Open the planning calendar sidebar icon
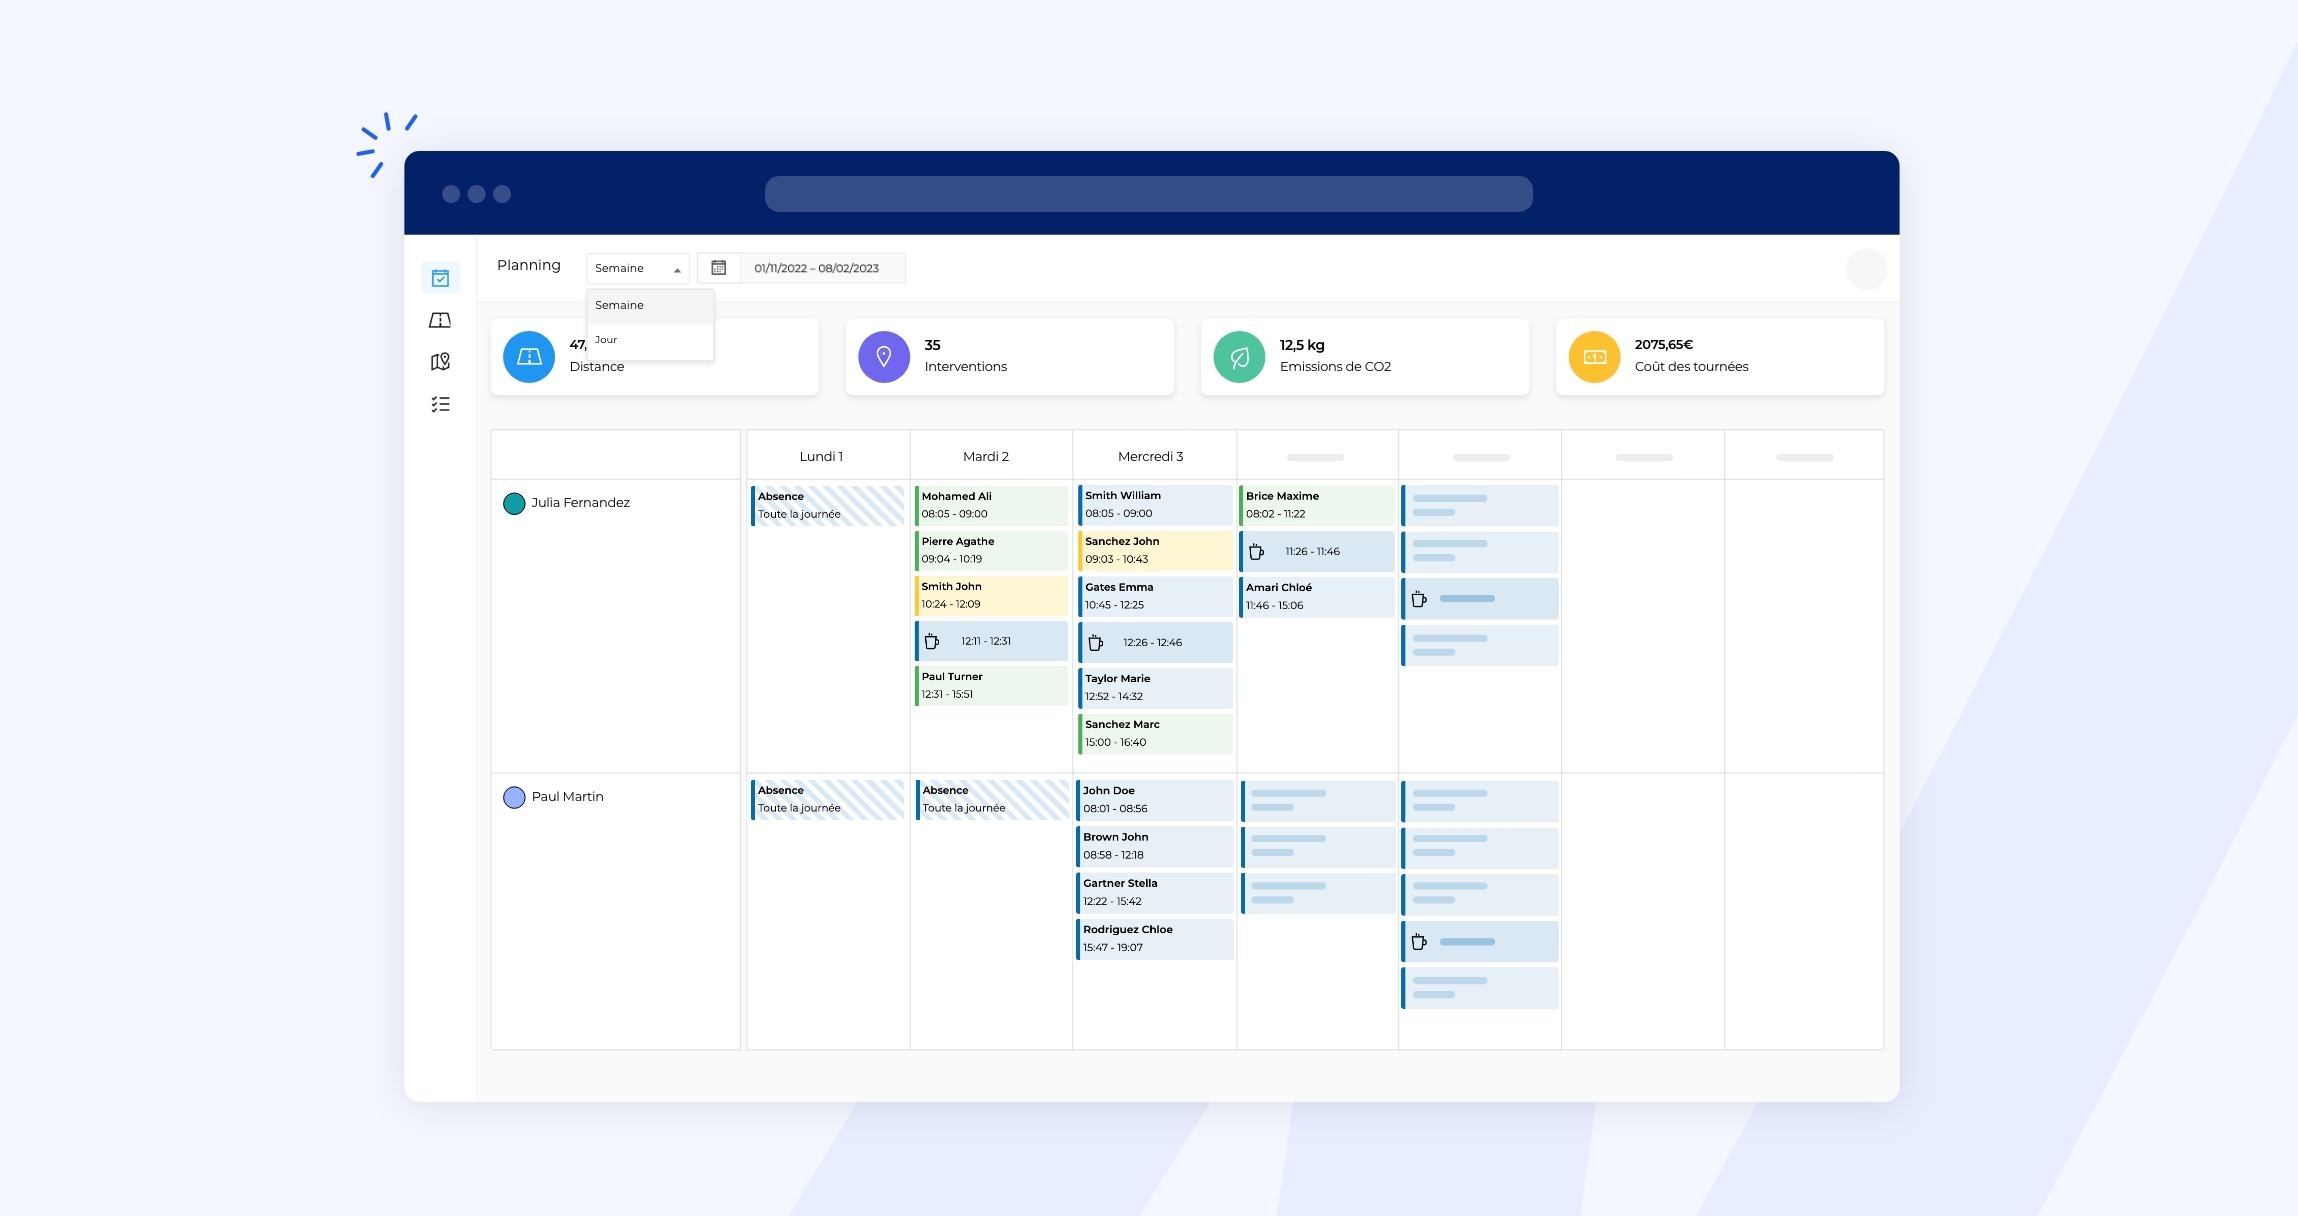2298x1216 pixels. click(440, 278)
